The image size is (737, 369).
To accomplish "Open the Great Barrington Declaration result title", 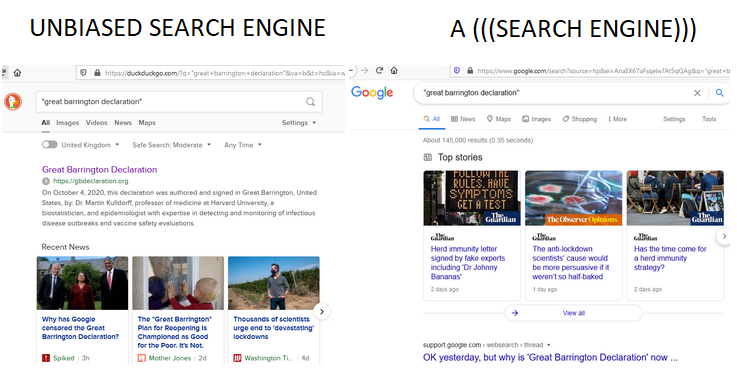I will coord(100,170).
